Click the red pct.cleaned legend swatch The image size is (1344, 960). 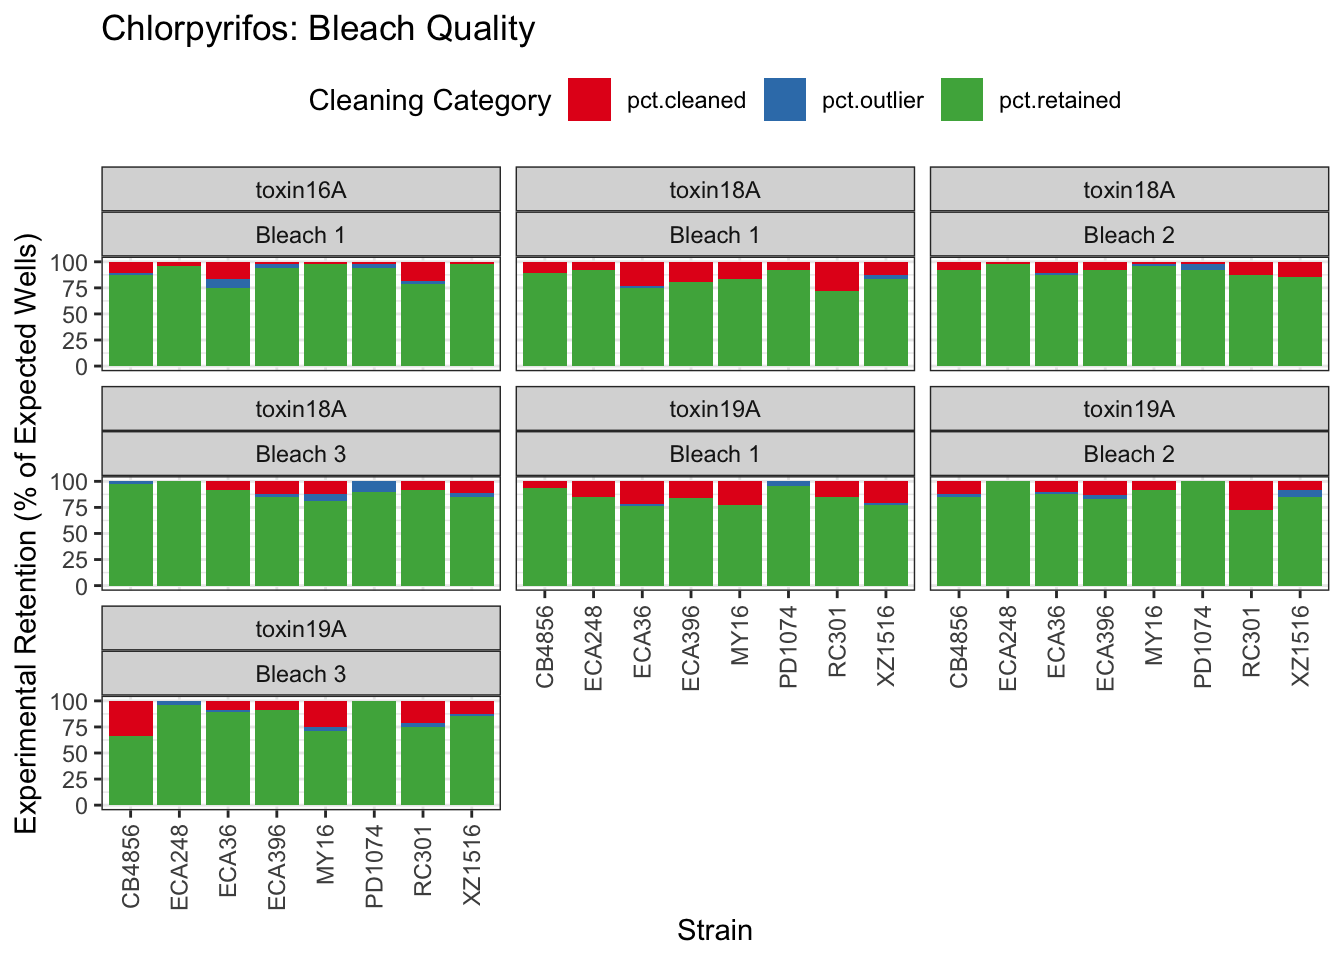pyautogui.click(x=589, y=100)
